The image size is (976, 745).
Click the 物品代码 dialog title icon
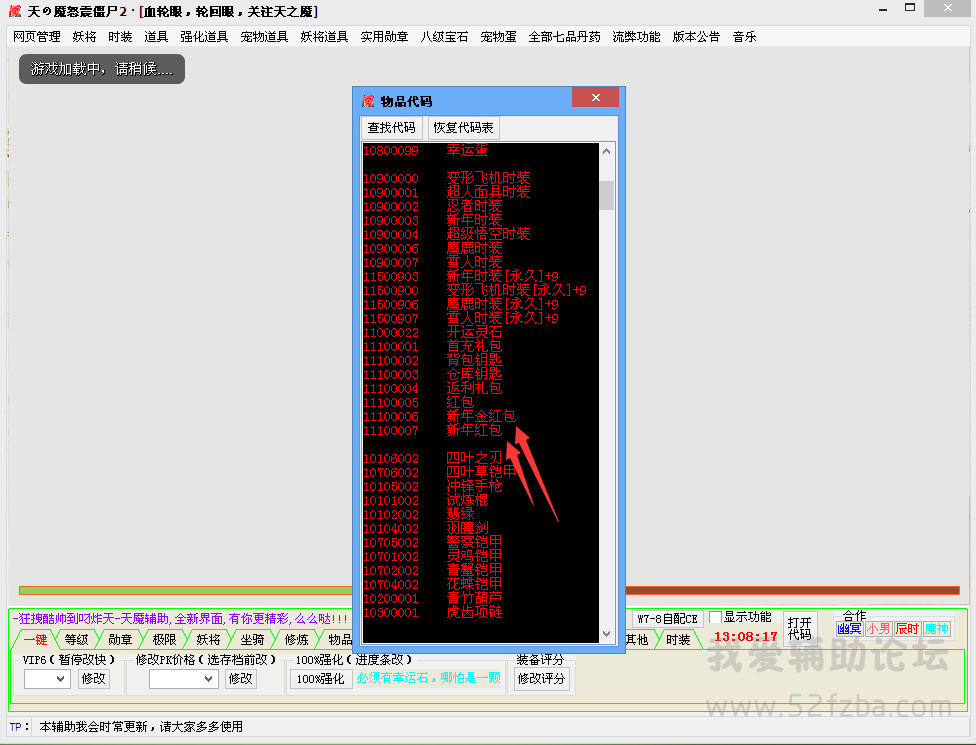tap(368, 101)
